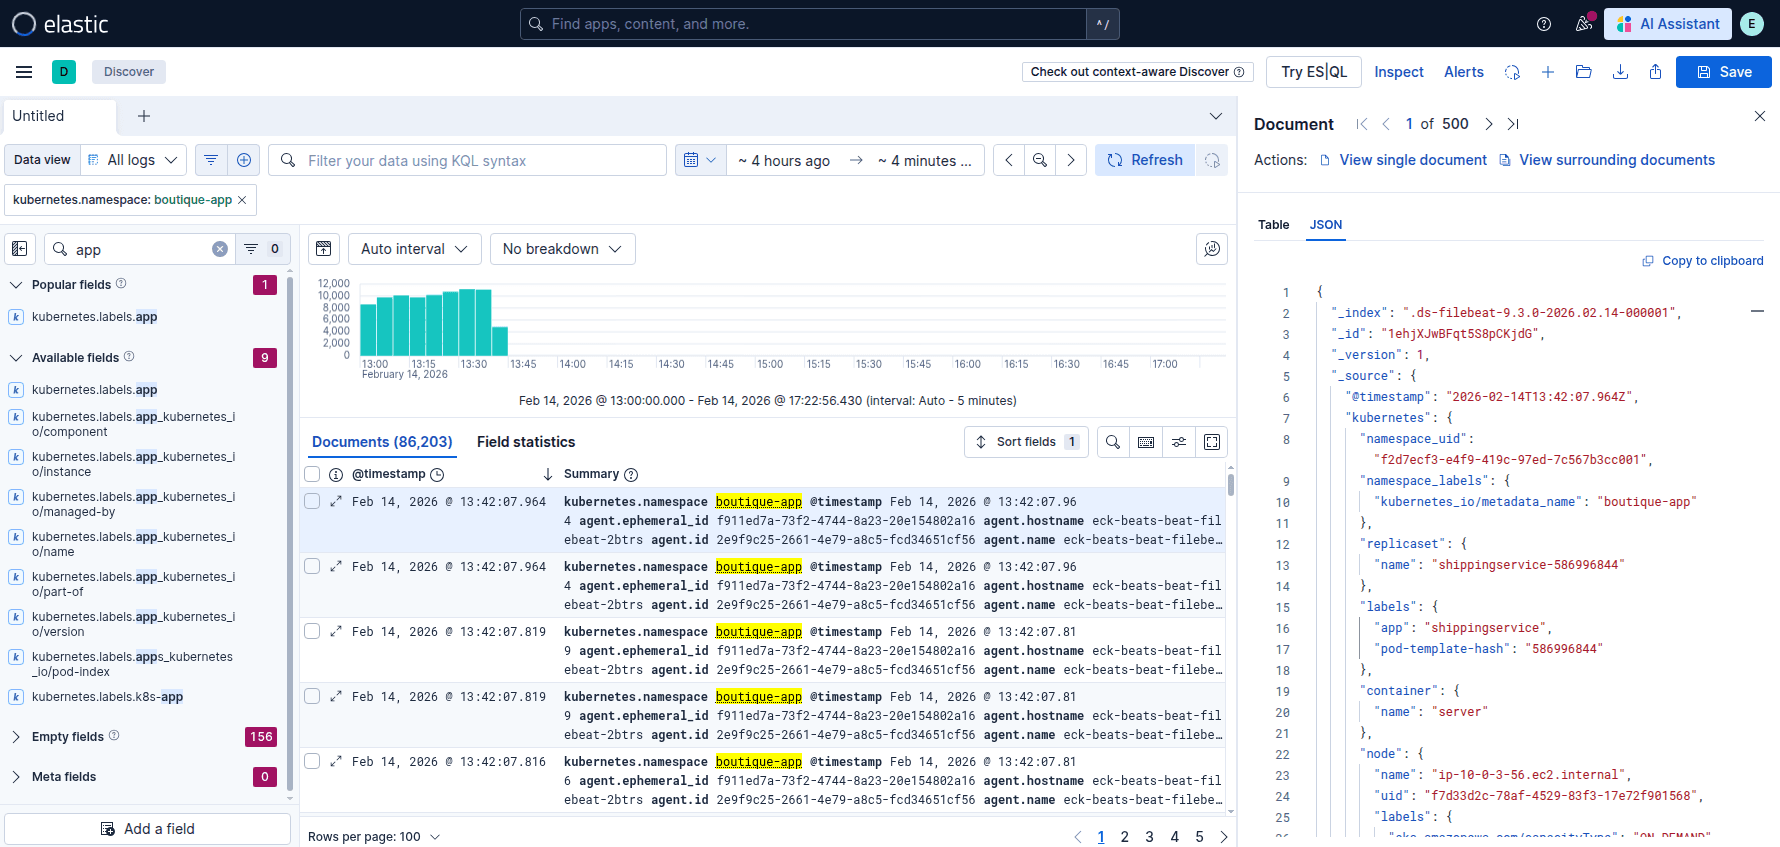Click the Refresh button

pyautogui.click(x=1145, y=160)
